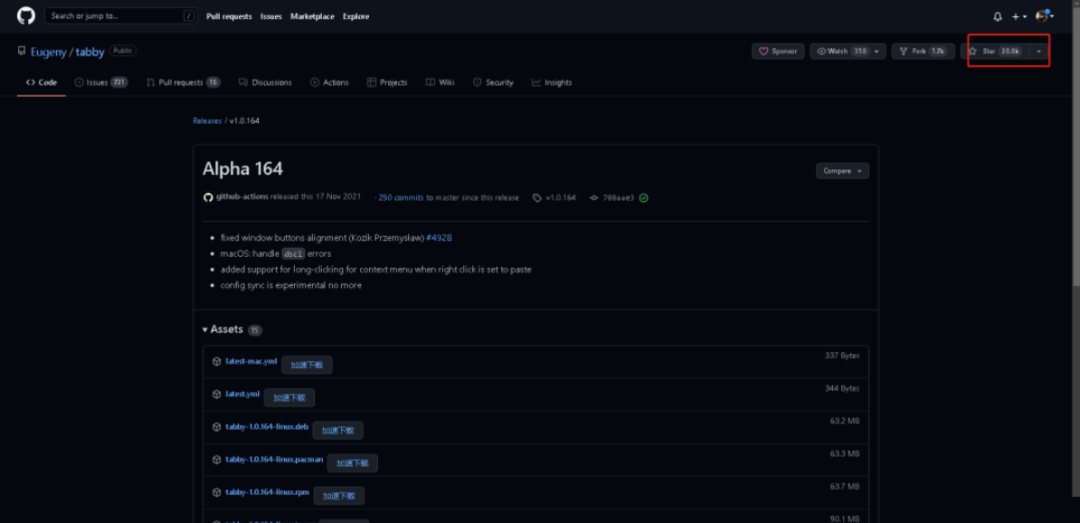1080x523 pixels.
Task: Open the dropdown arrow next to Star
Action: [x=1039, y=51]
